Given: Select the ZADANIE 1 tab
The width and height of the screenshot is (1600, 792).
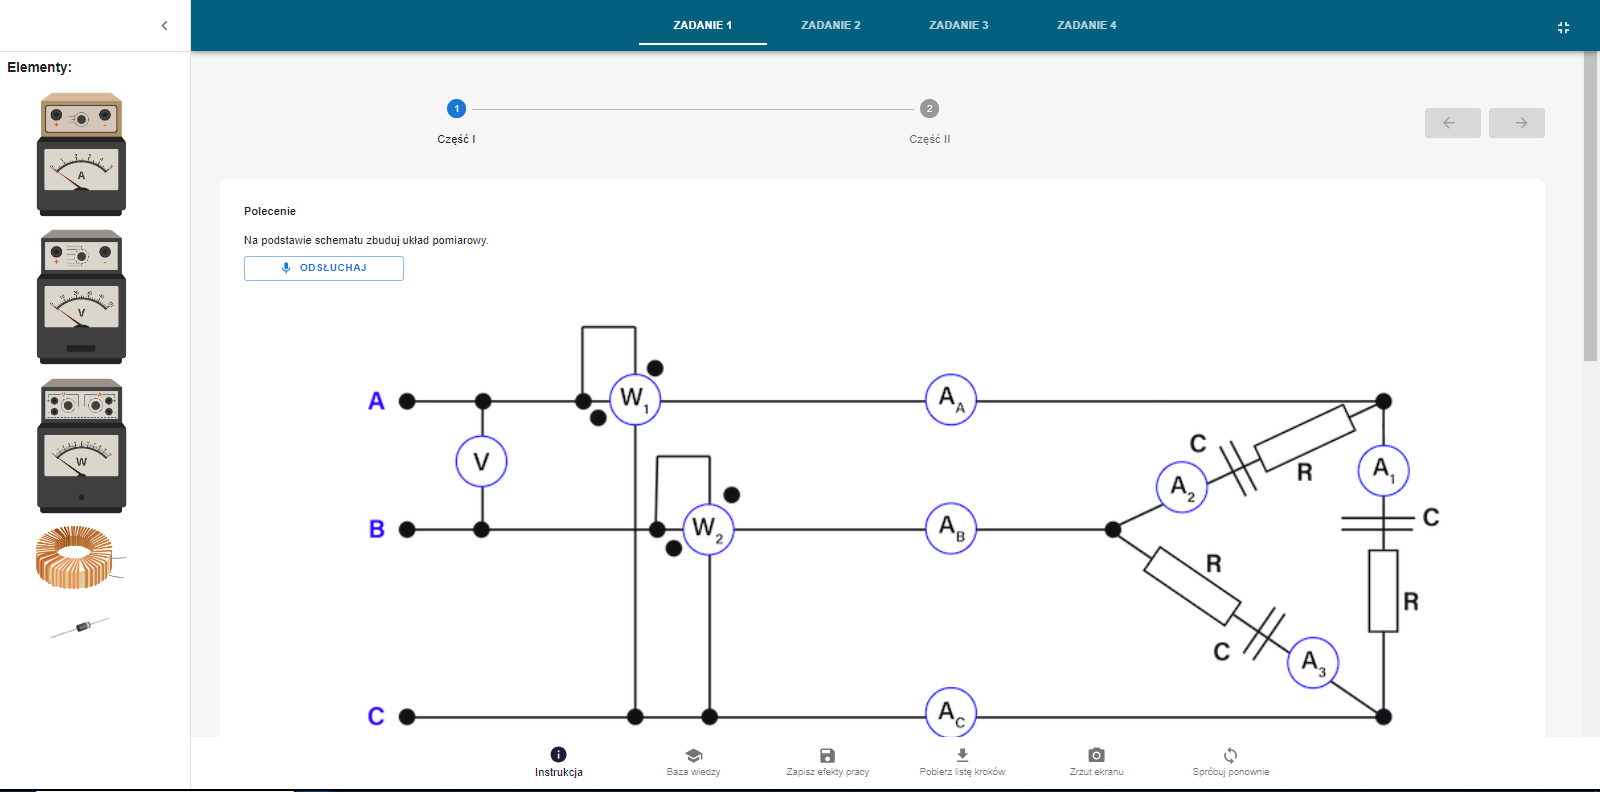Looking at the screenshot, I should click(x=702, y=25).
